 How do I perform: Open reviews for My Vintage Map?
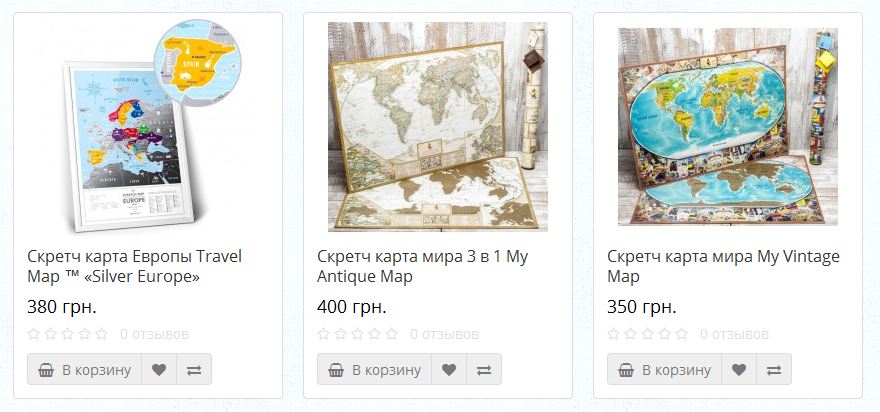click(734, 335)
